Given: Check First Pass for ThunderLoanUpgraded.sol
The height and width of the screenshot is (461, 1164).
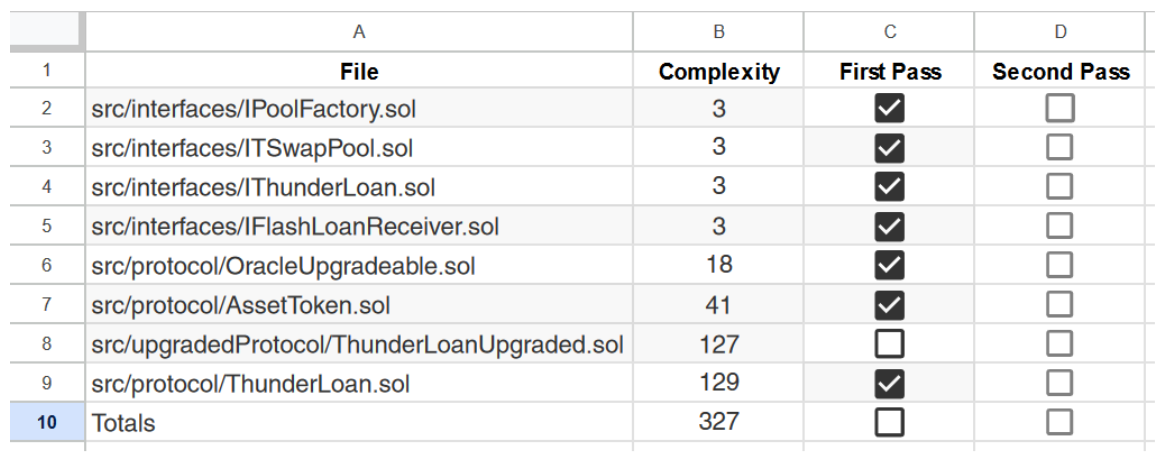Looking at the screenshot, I should [889, 344].
